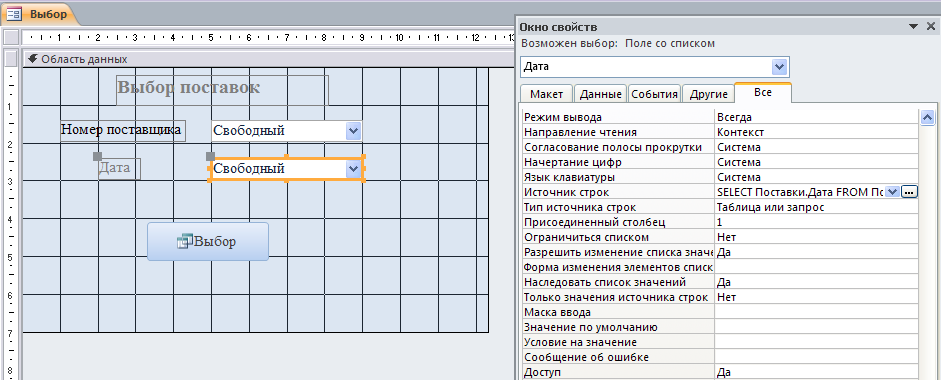
Task: Click the property list scroll up arrow
Action: click(x=927, y=117)
